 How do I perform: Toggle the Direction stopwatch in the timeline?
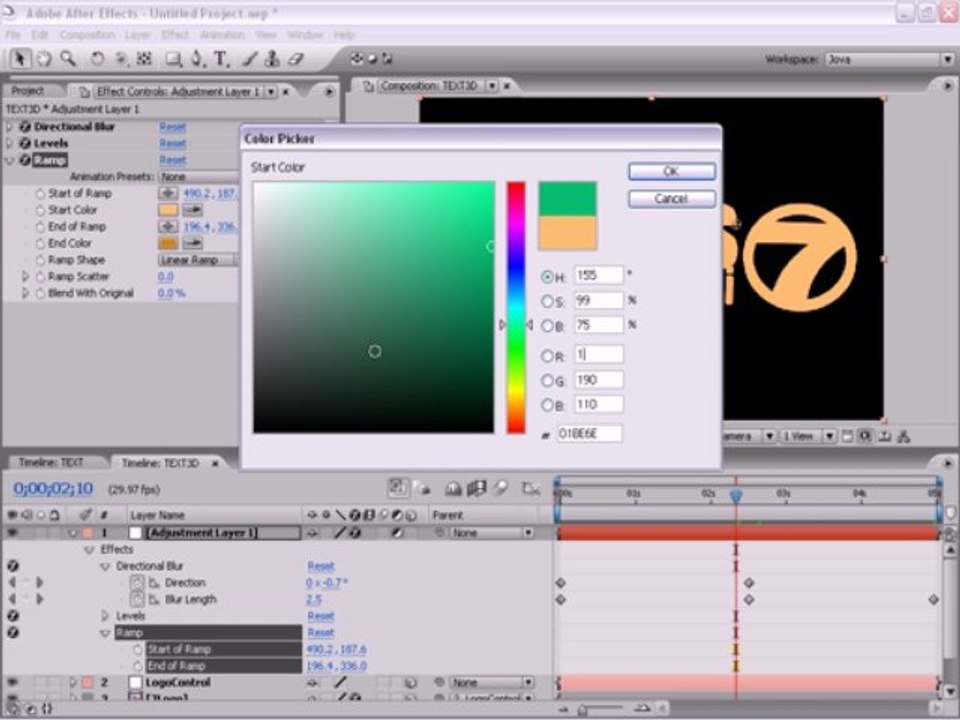point(137,582)
